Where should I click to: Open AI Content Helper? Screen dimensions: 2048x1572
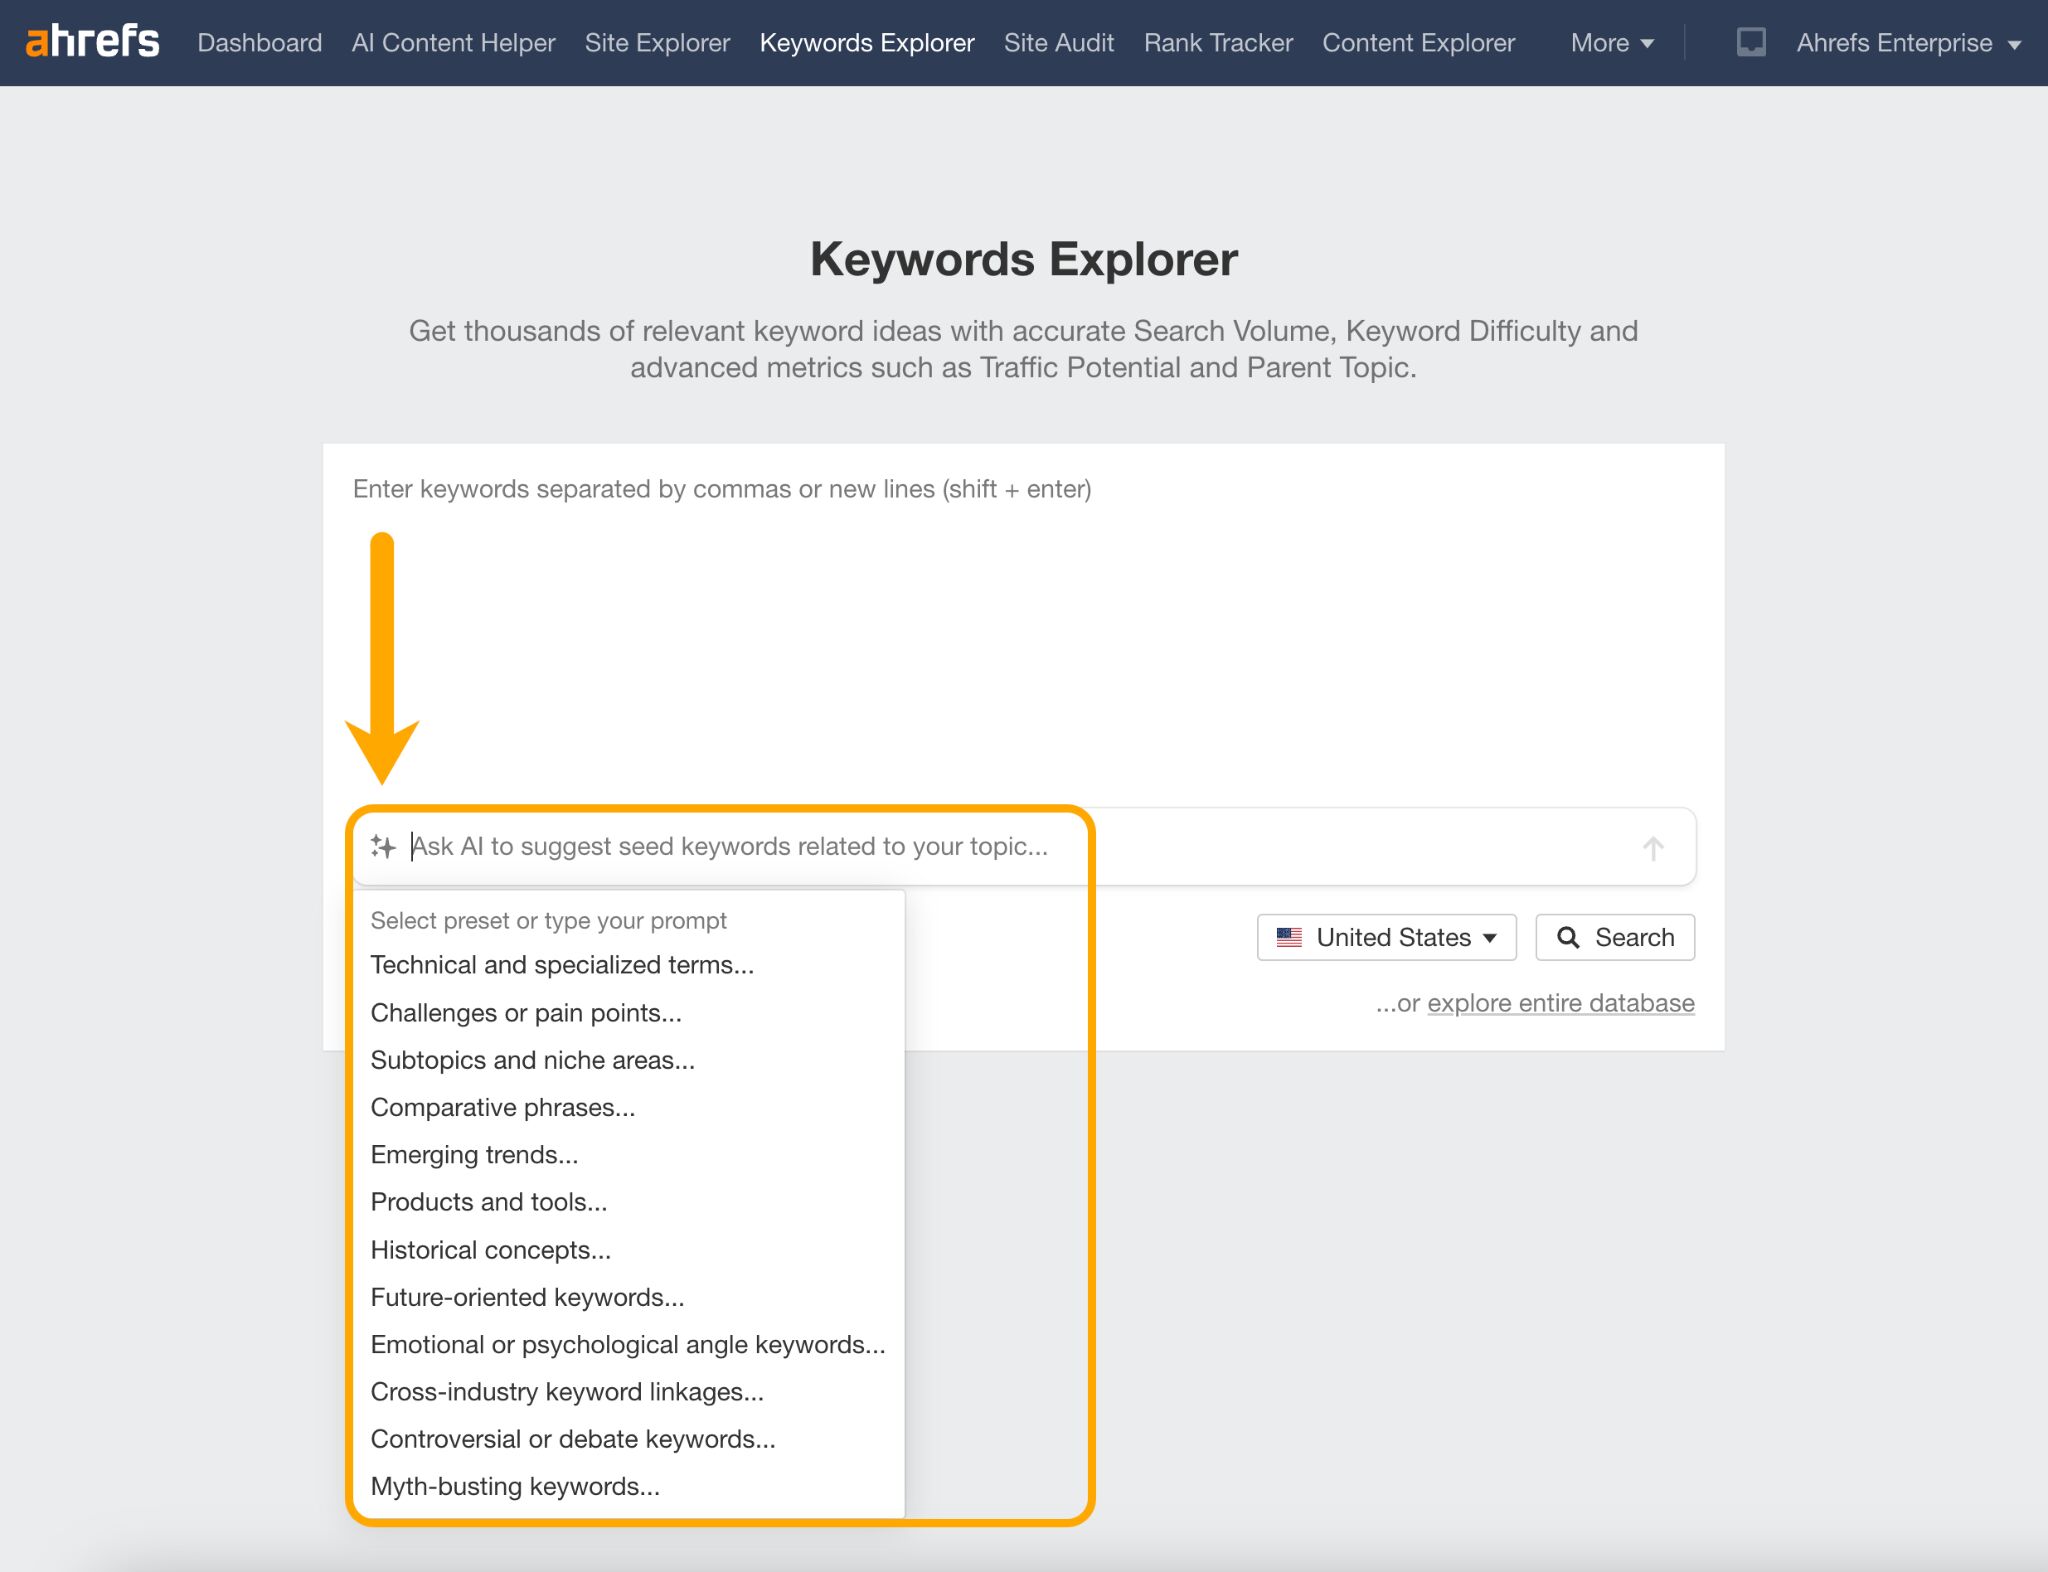pyautogui.click(x=453, y=43)
